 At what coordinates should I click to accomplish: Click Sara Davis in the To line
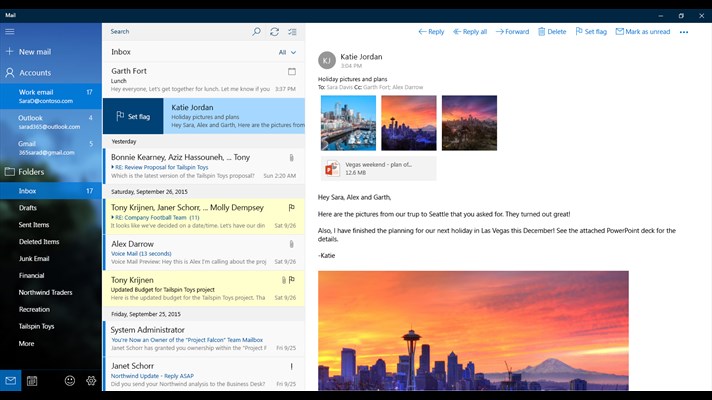tap(339, 87)
